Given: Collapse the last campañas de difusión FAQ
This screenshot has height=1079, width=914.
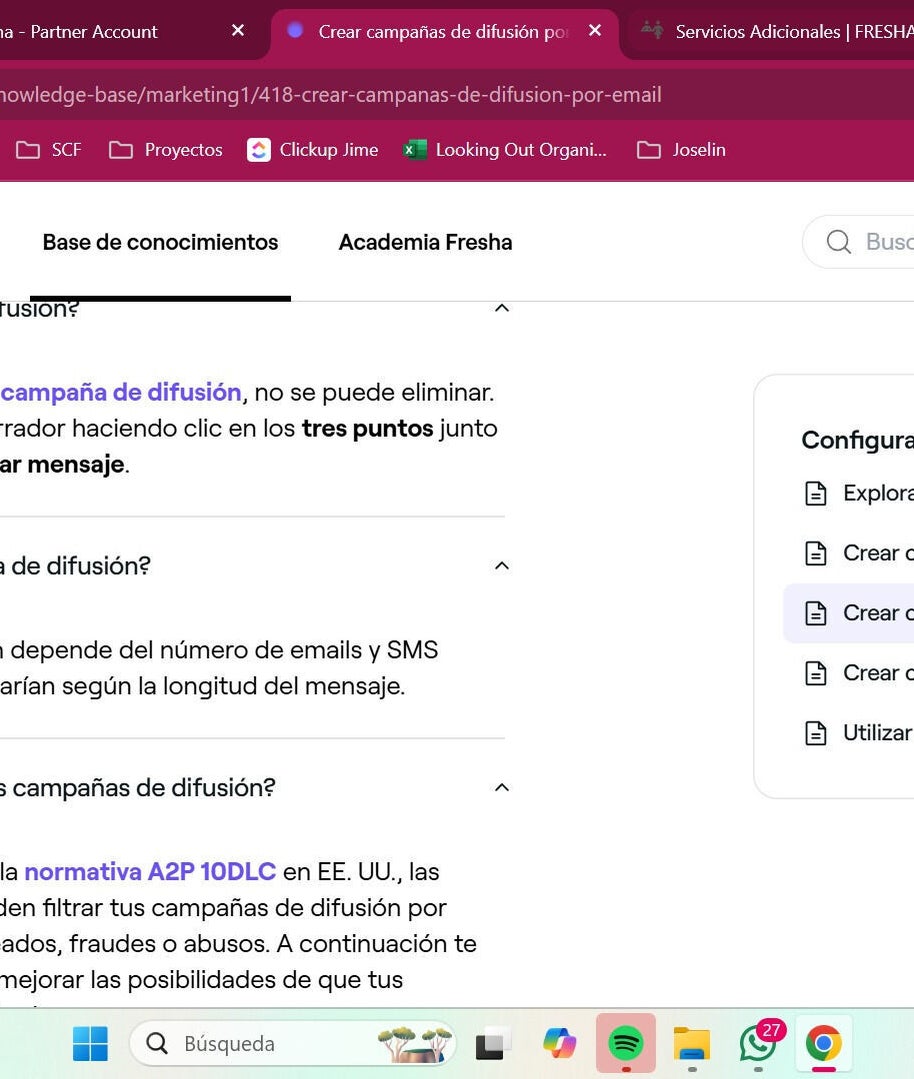Looking at the screenshot, I should coord(502,788).
